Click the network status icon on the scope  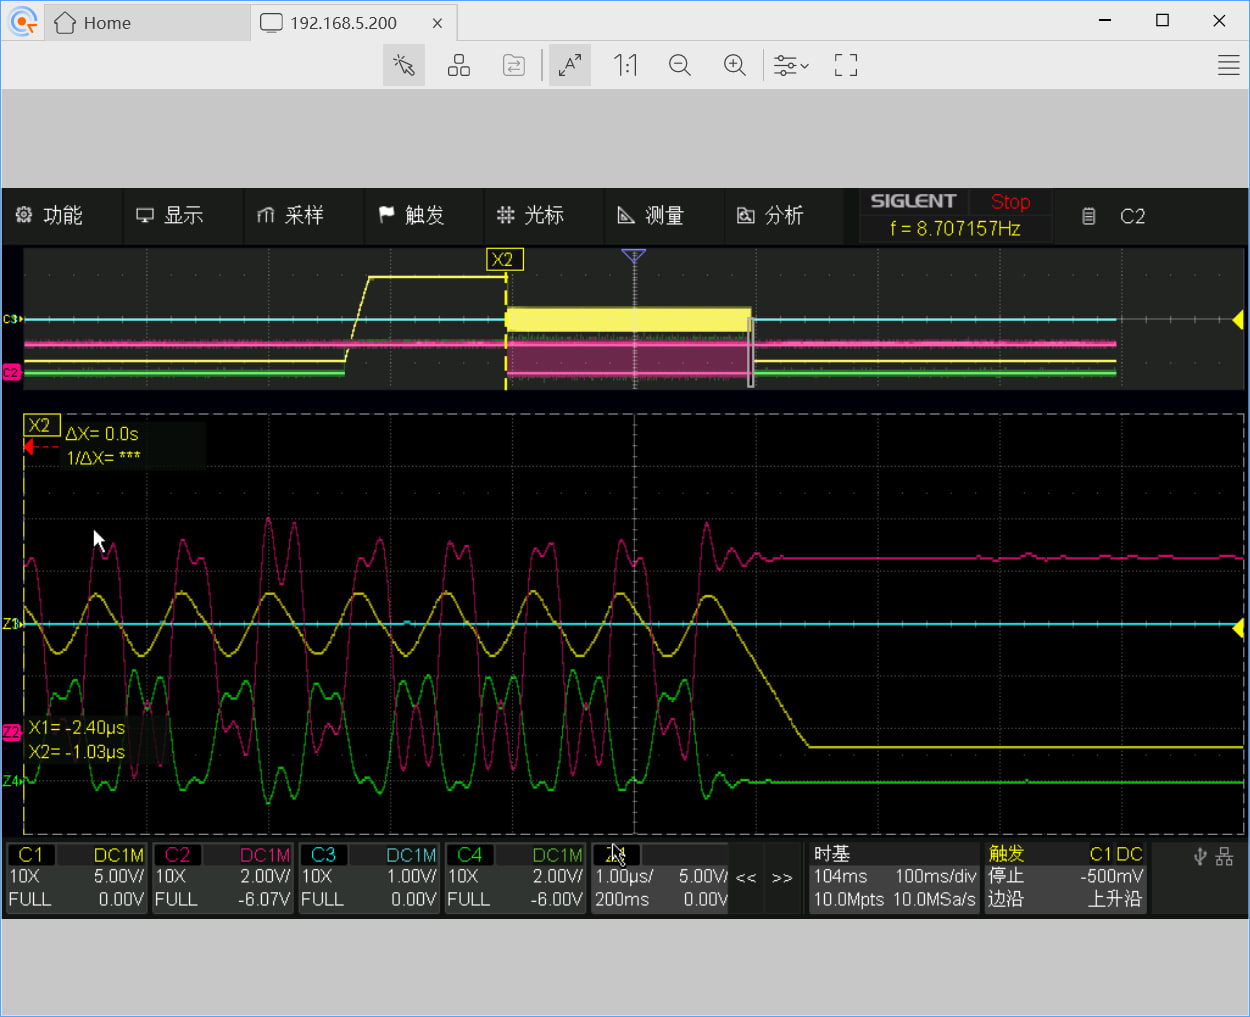[x=1225, y=857]
